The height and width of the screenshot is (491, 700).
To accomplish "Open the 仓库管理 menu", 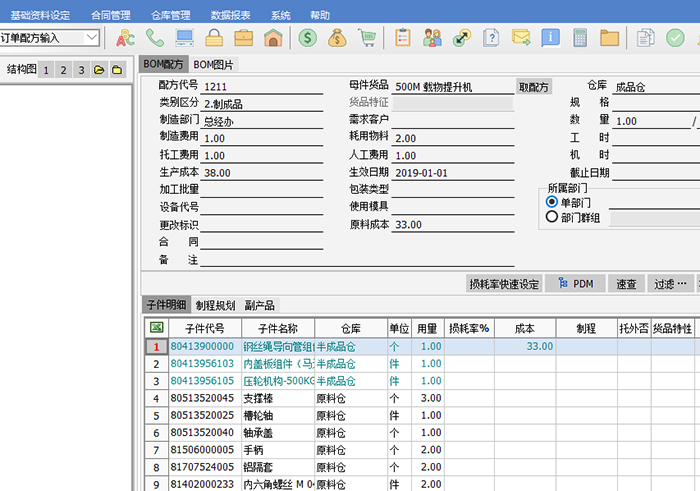I will 172,16.
